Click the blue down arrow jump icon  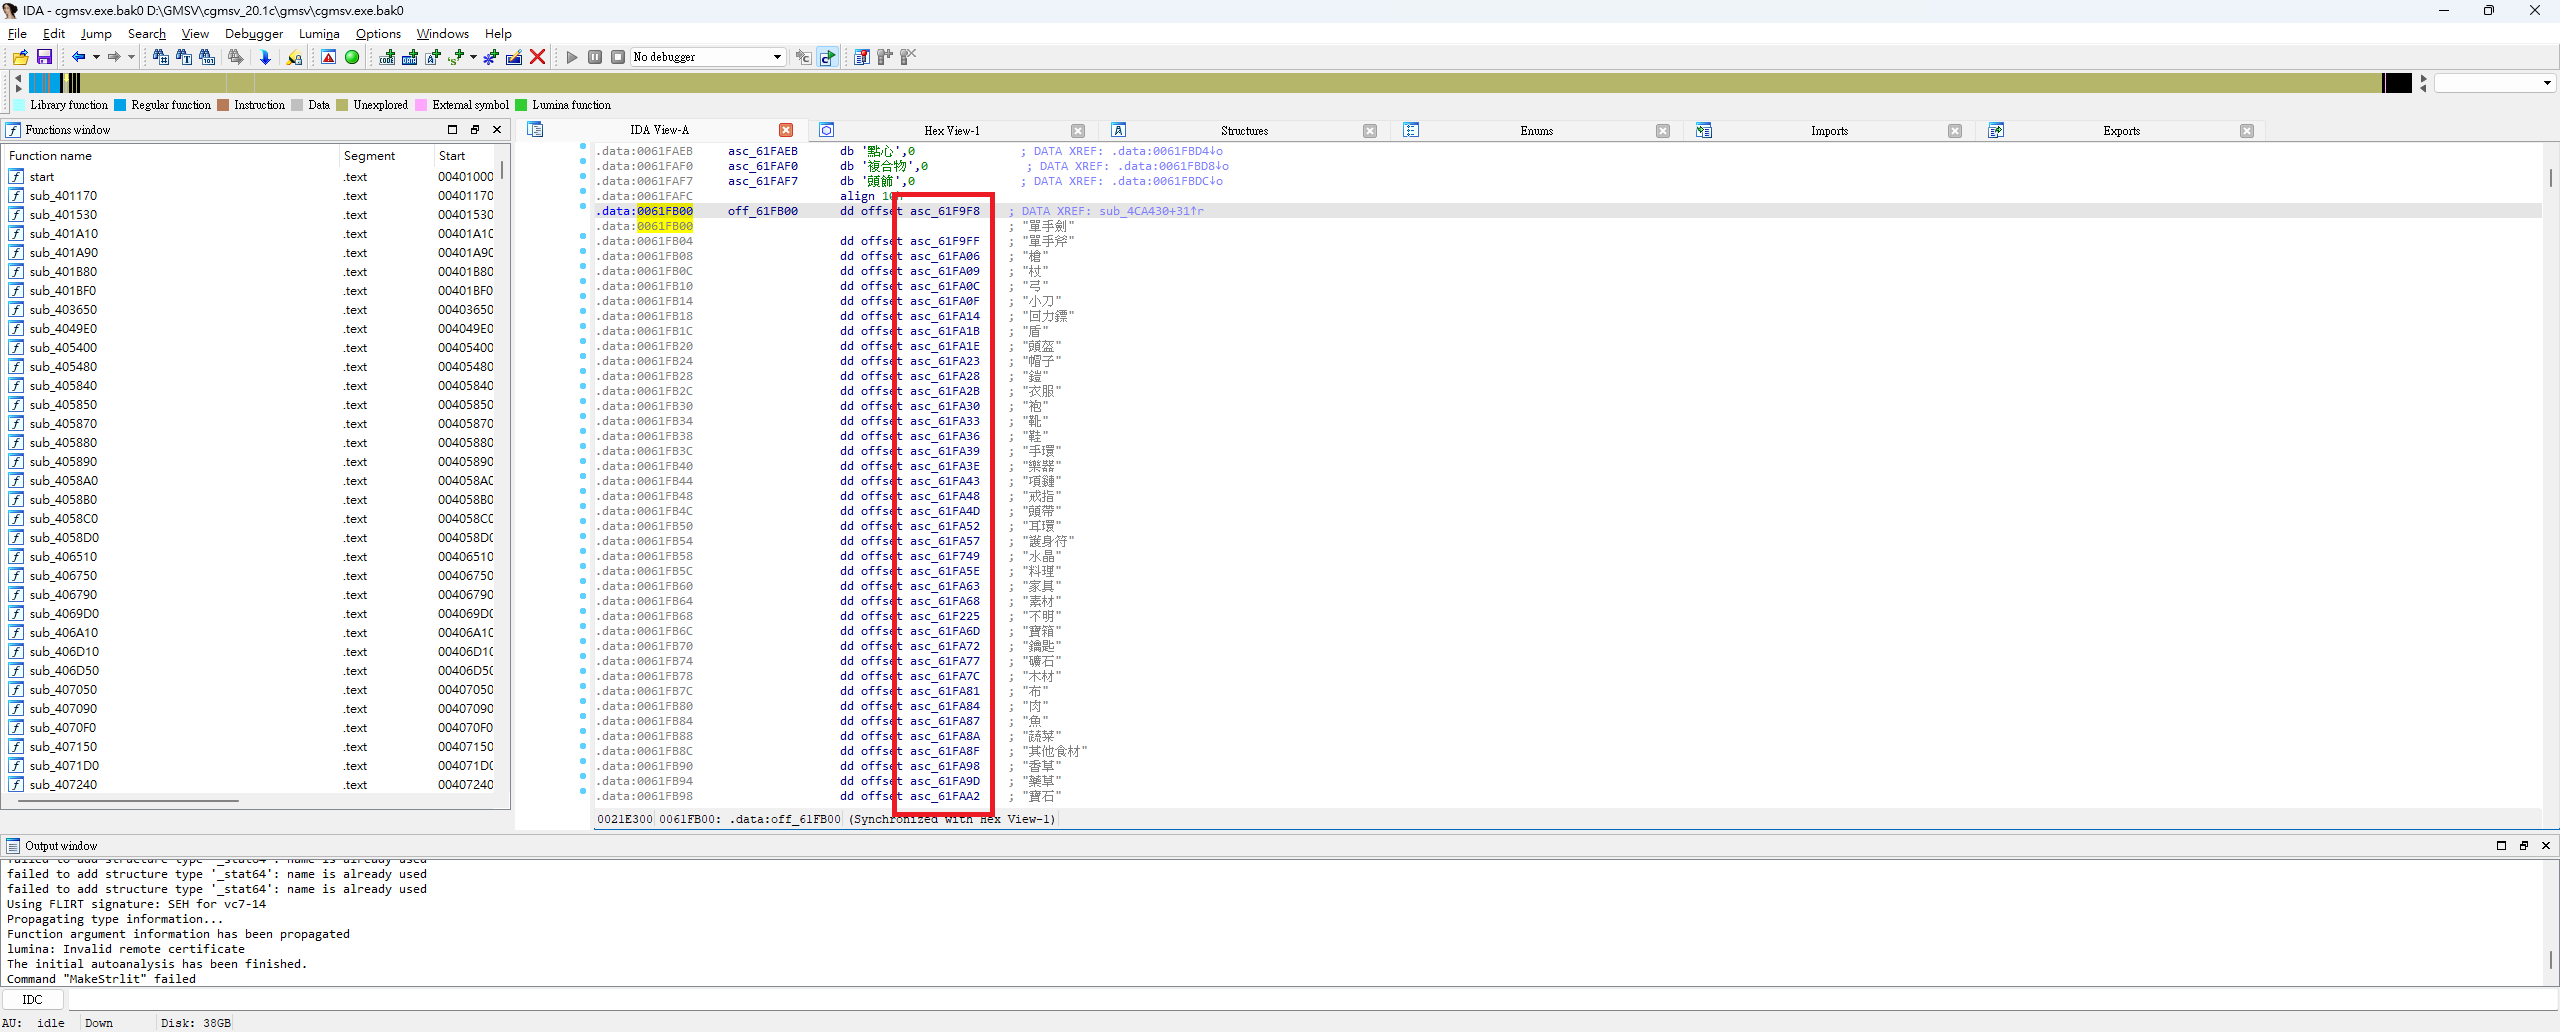[265, 57]
